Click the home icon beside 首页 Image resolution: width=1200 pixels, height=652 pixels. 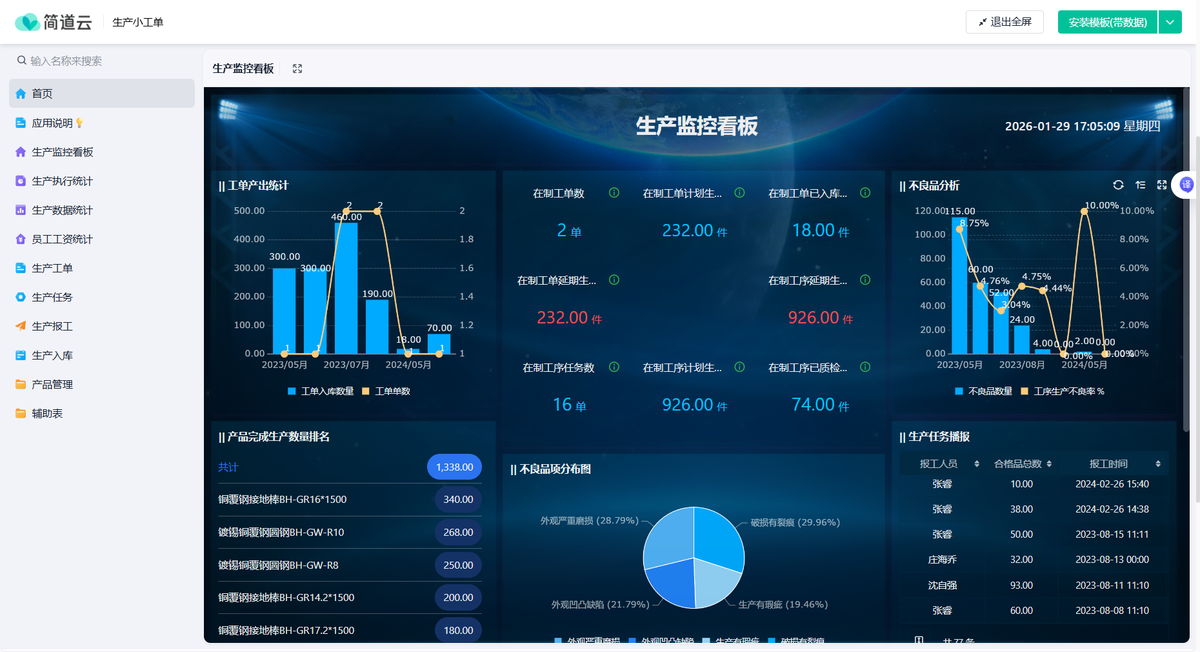pyautogui.click(x=21, y=93)
